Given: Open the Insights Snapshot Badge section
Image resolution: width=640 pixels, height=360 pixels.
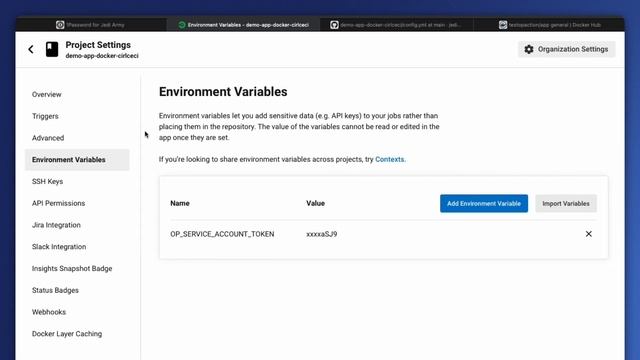Looking at the screenshot, I should pos(72,269).
